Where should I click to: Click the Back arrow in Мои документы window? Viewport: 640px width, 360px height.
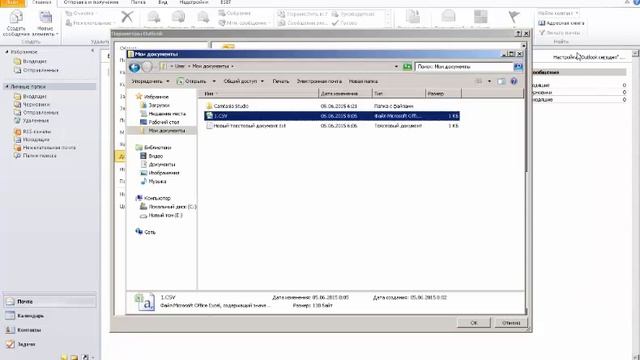pyautogui.click(x=134, y=67)
